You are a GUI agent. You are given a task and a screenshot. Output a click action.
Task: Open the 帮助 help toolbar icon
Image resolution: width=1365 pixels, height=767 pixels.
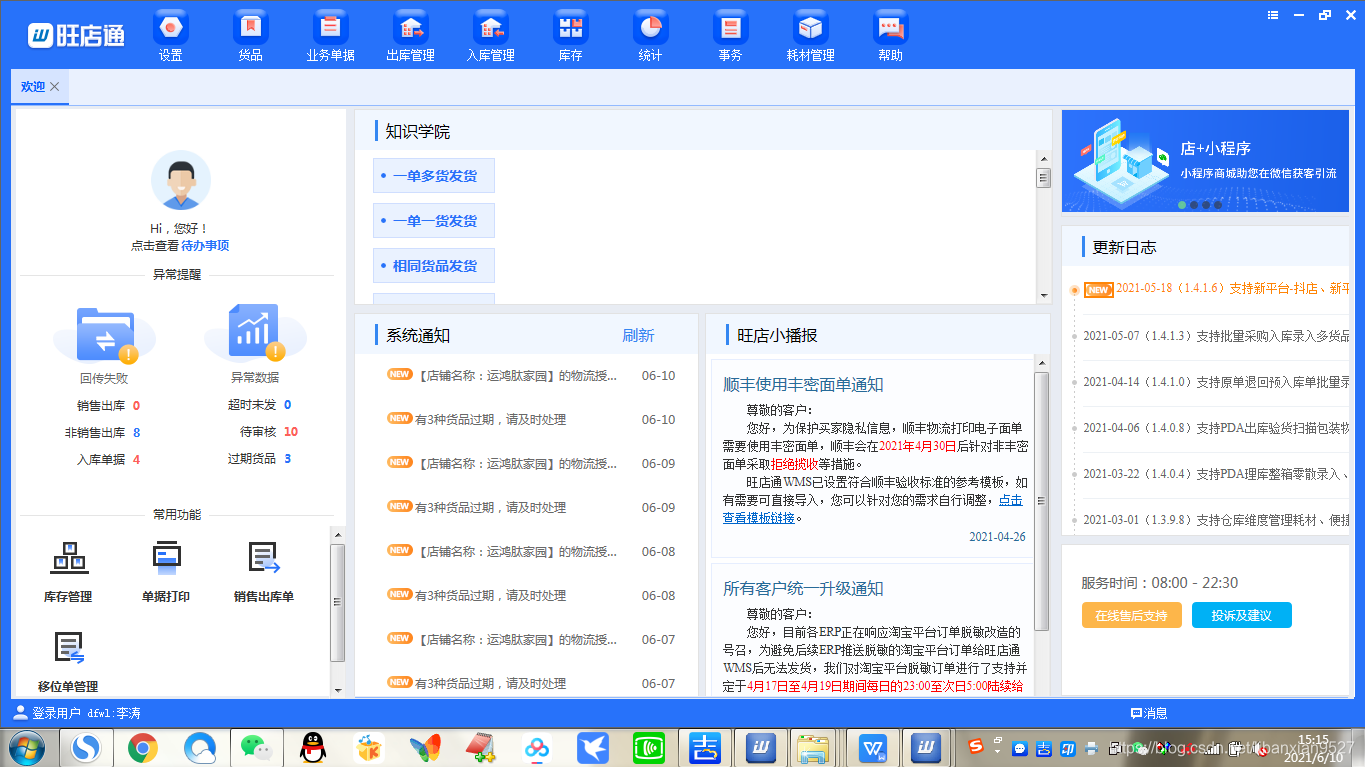click(x=891, y=27)
